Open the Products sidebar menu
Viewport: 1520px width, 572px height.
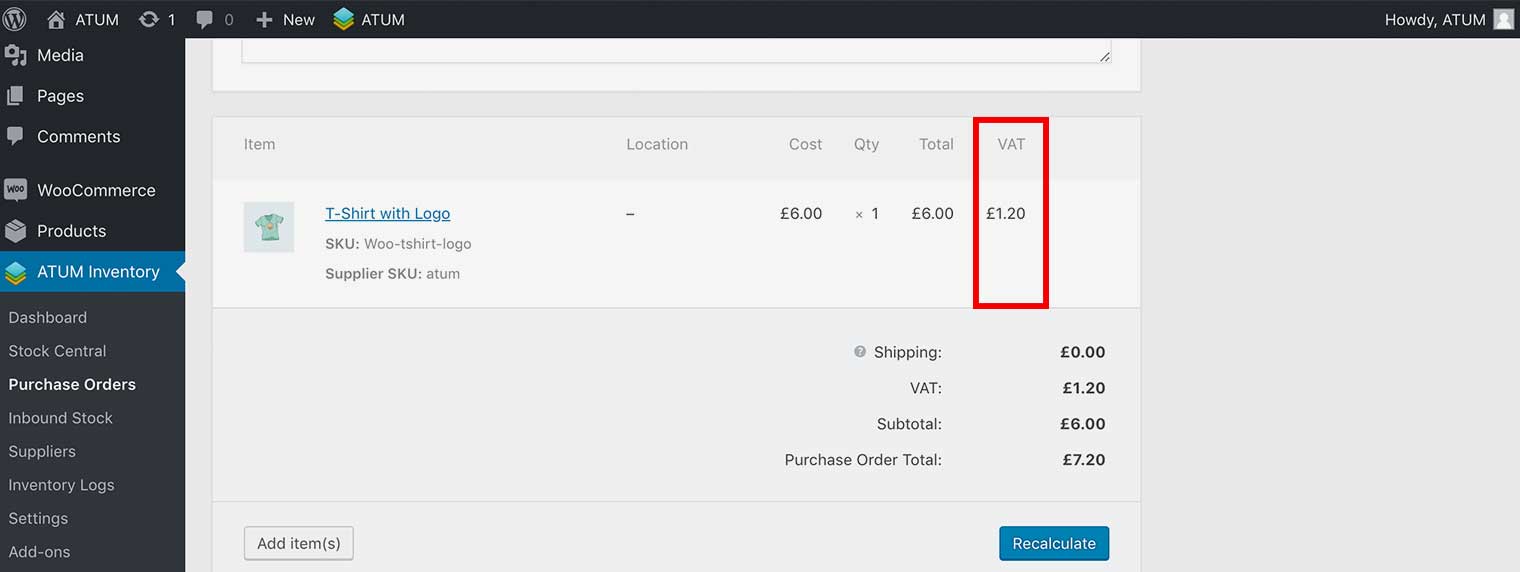pos(71,231)
